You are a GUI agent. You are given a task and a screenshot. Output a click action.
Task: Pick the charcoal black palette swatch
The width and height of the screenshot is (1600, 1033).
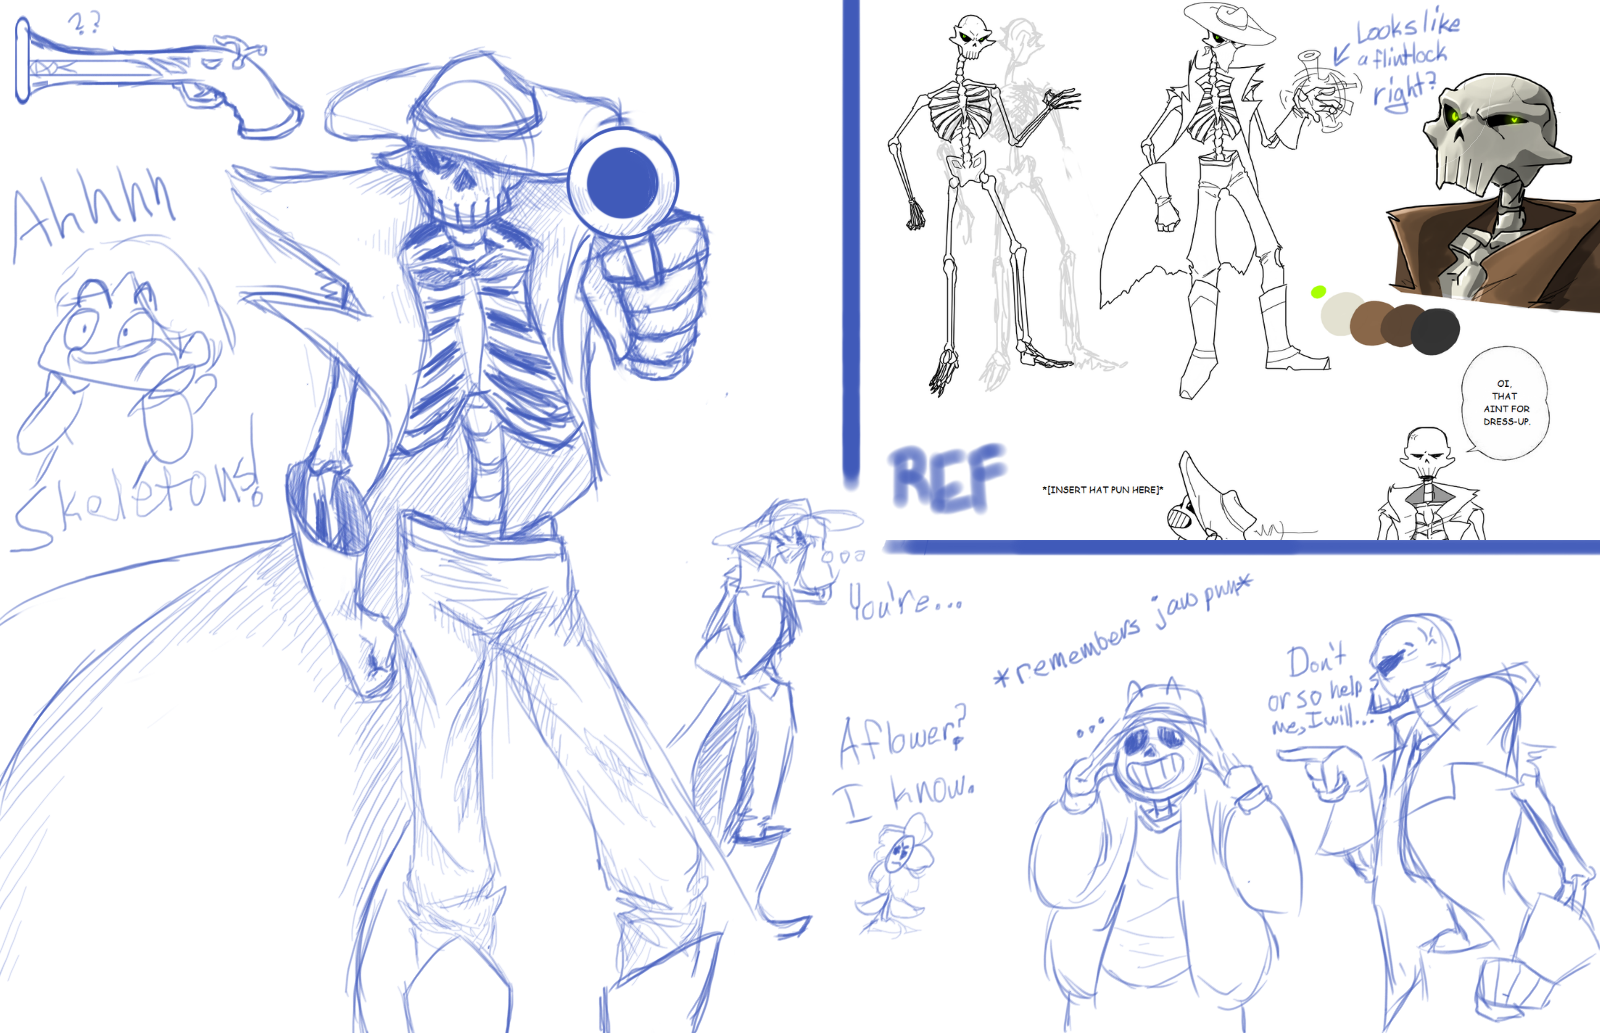(x=1435, y=331)
